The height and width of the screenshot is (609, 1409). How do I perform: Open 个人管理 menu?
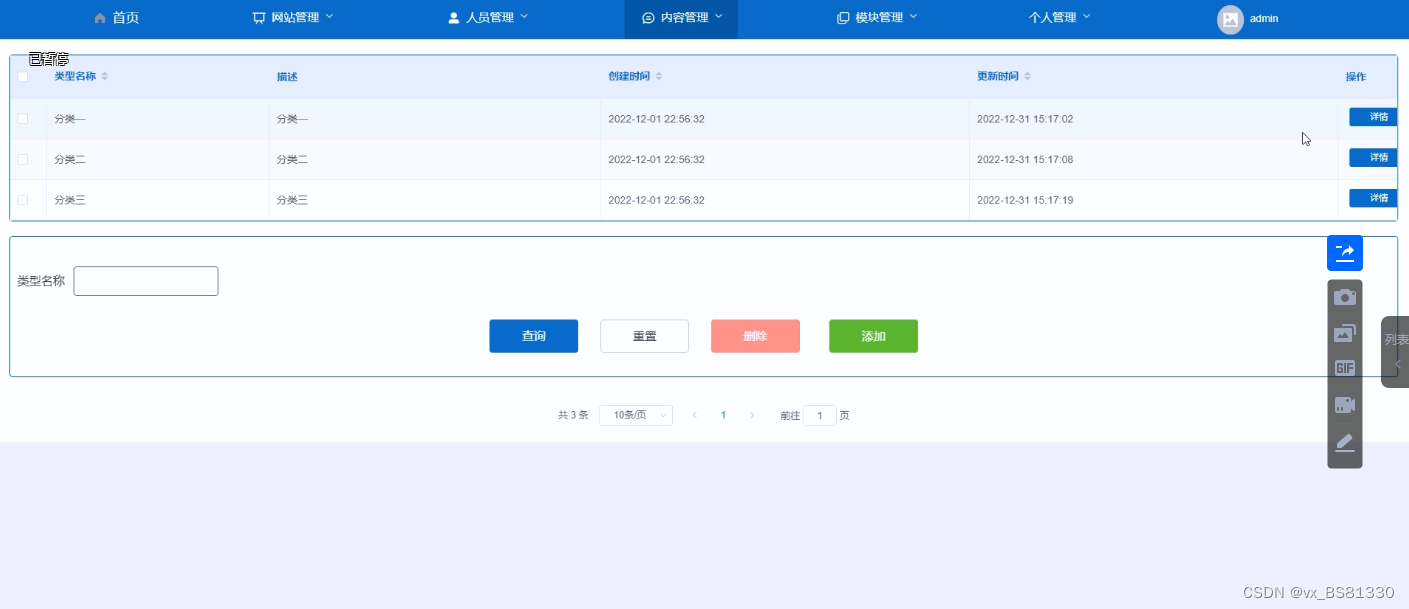click(1060, 18)
